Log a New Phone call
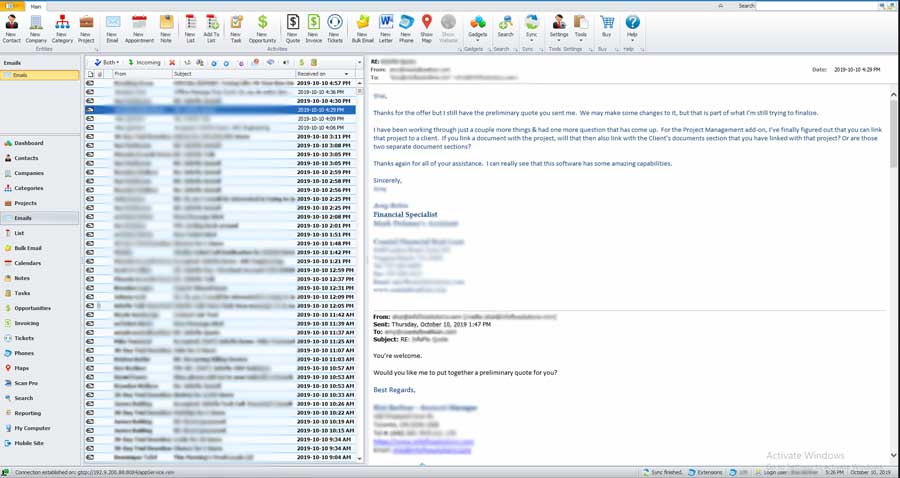This screenshot has height=478, width=900. click(x=406, y=29)
